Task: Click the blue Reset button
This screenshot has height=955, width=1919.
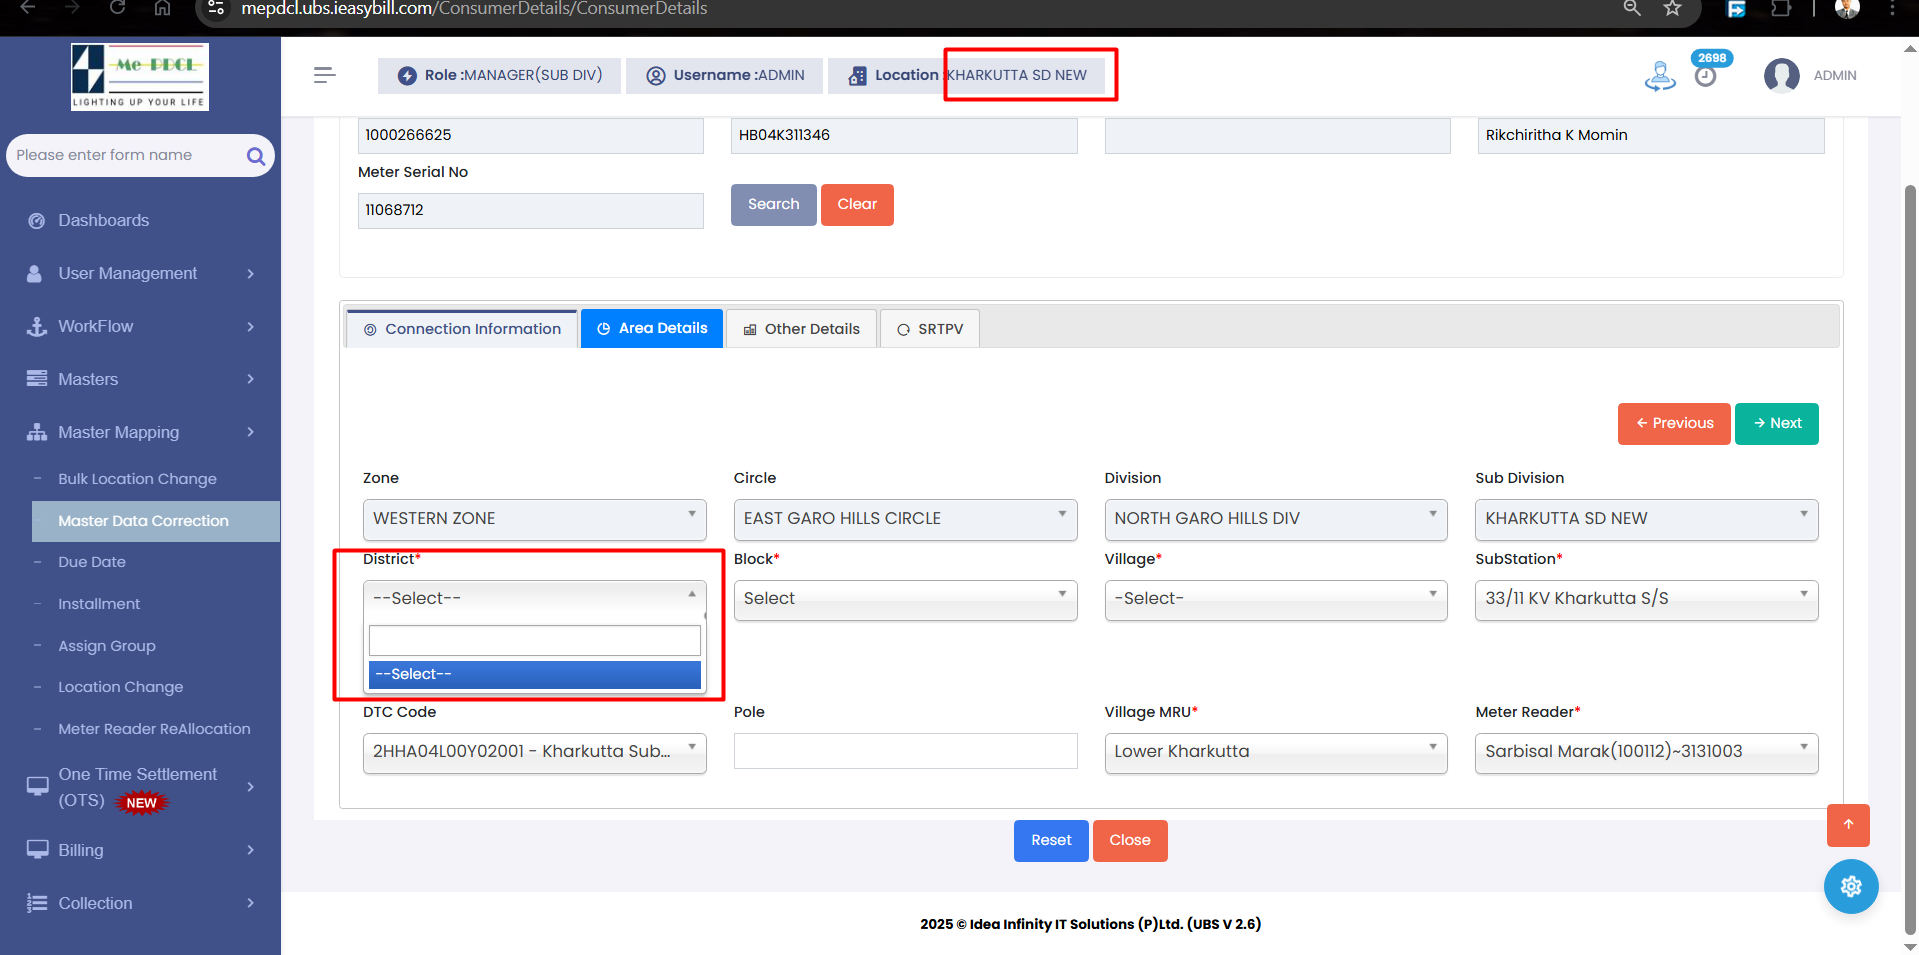Action: (x=1051, y=841)
